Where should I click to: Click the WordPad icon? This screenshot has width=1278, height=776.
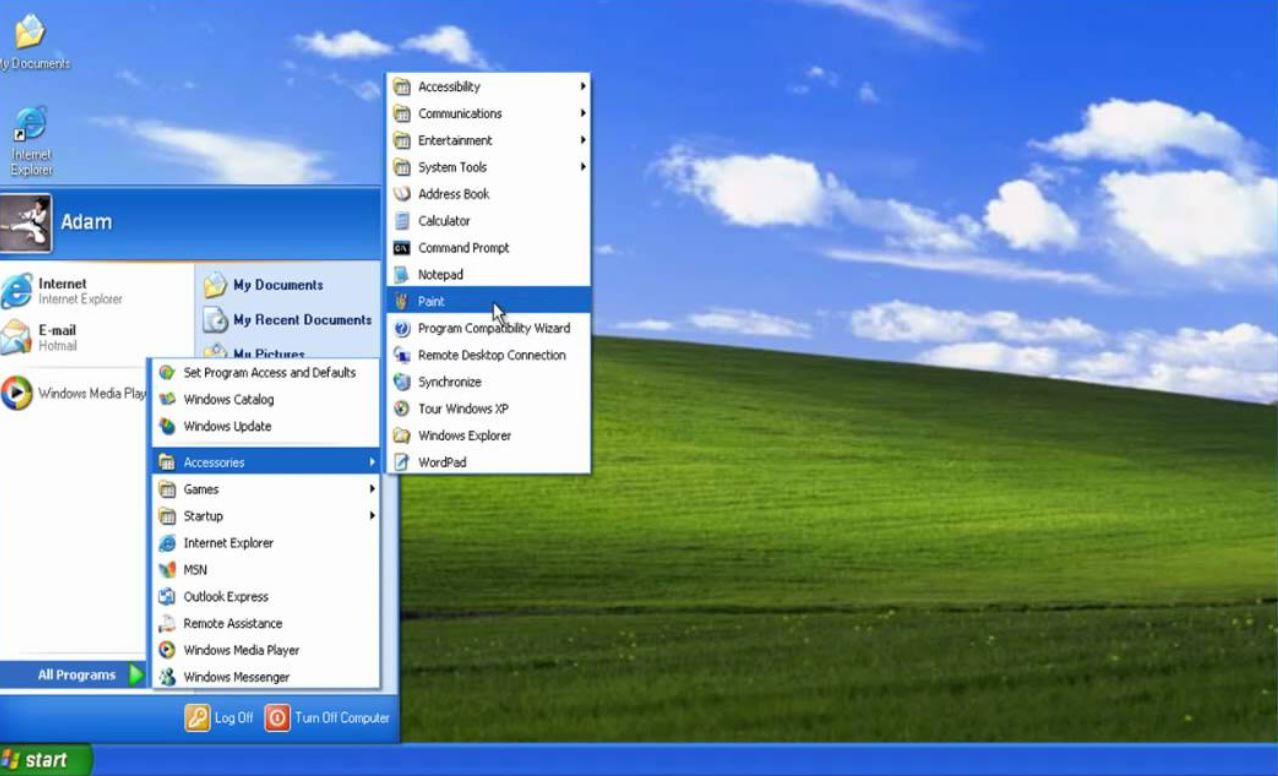tap(402, 462)
